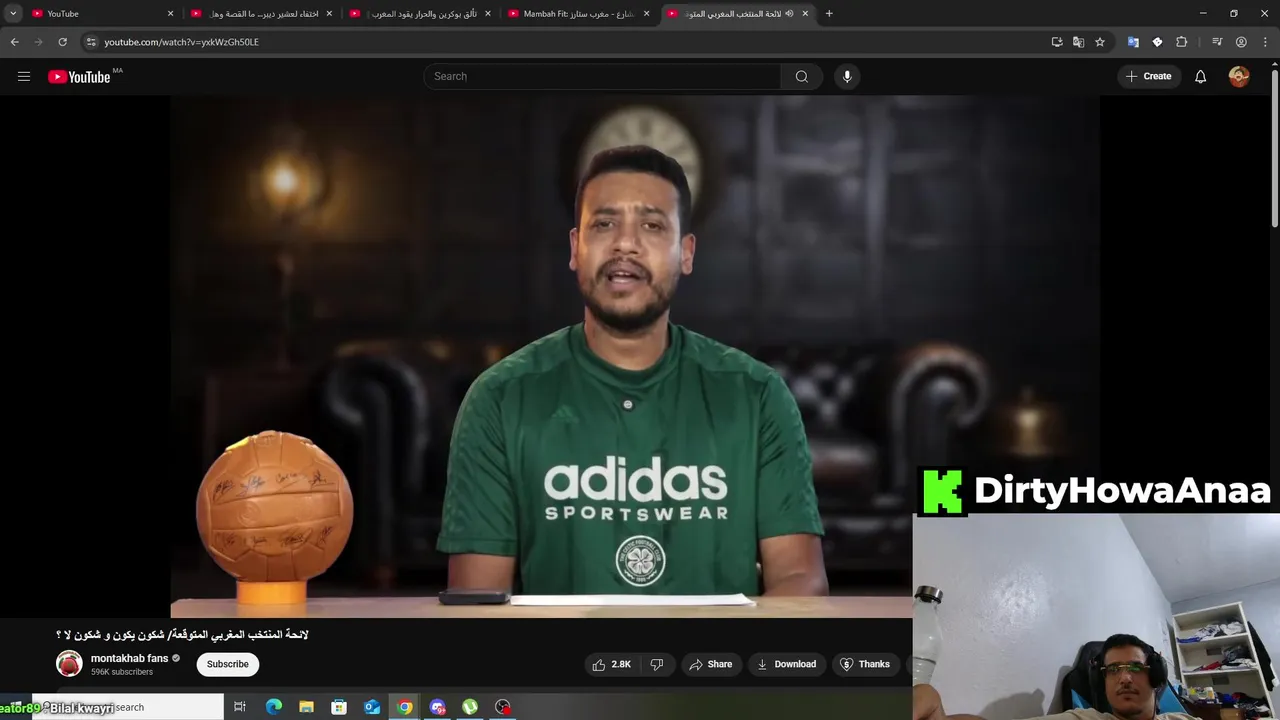Switch to the first YouTube tab
Viewport: 1280px width, 720px height.
pos(101,14)
